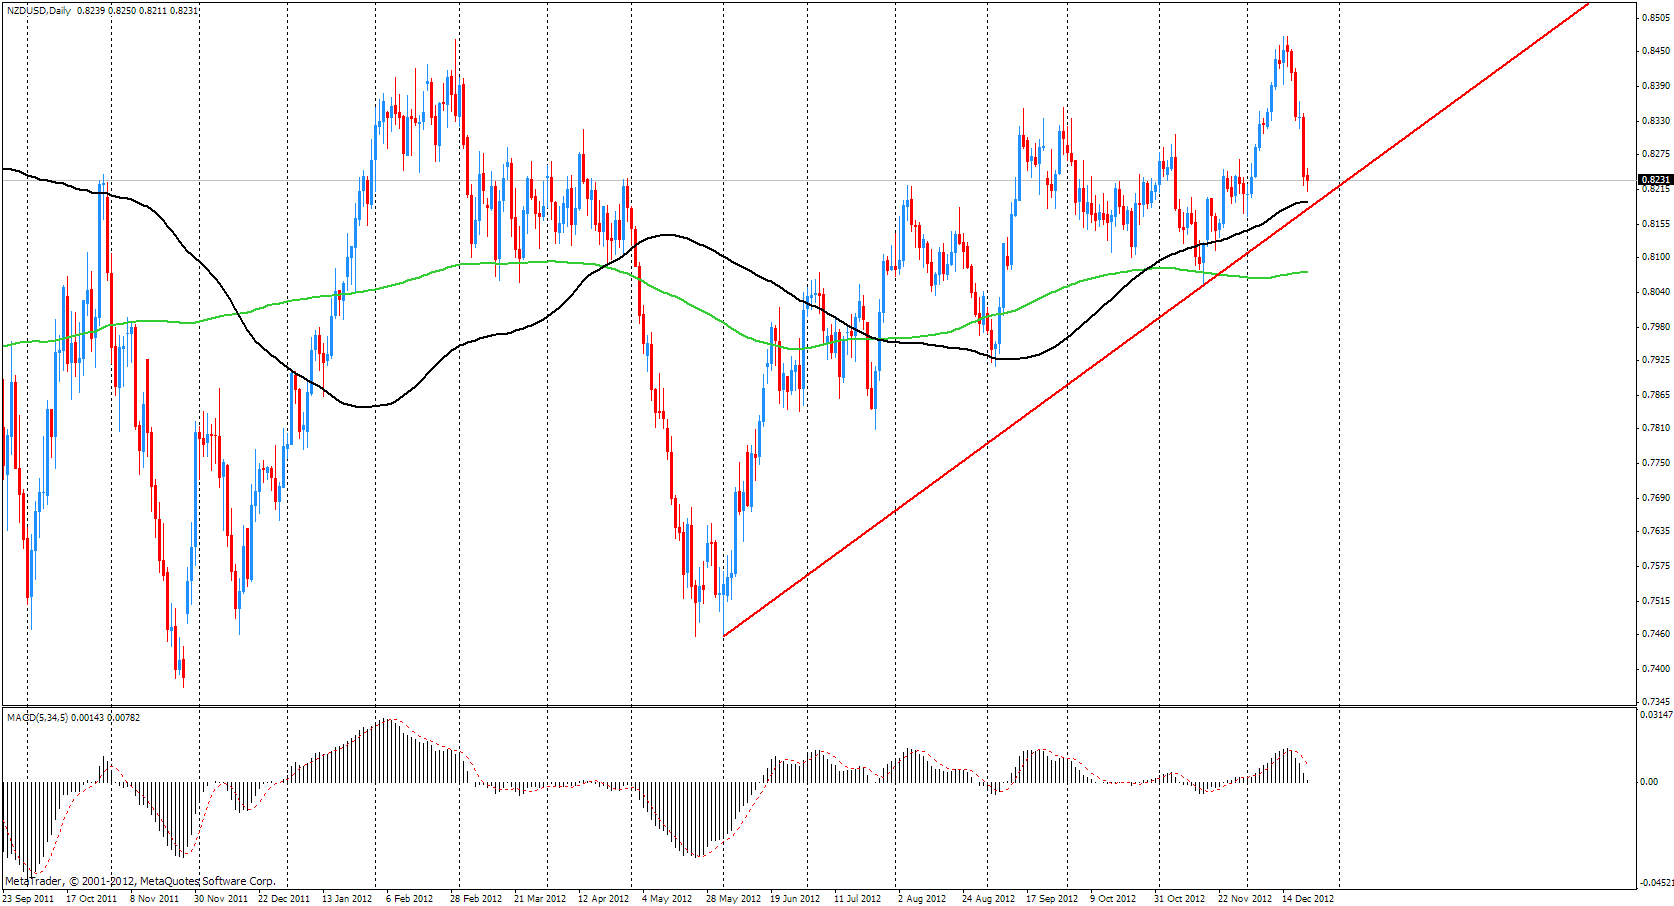Click the 0.8100 price axis label
Screen dimensions: 1674x906
tap(1656, 257)
